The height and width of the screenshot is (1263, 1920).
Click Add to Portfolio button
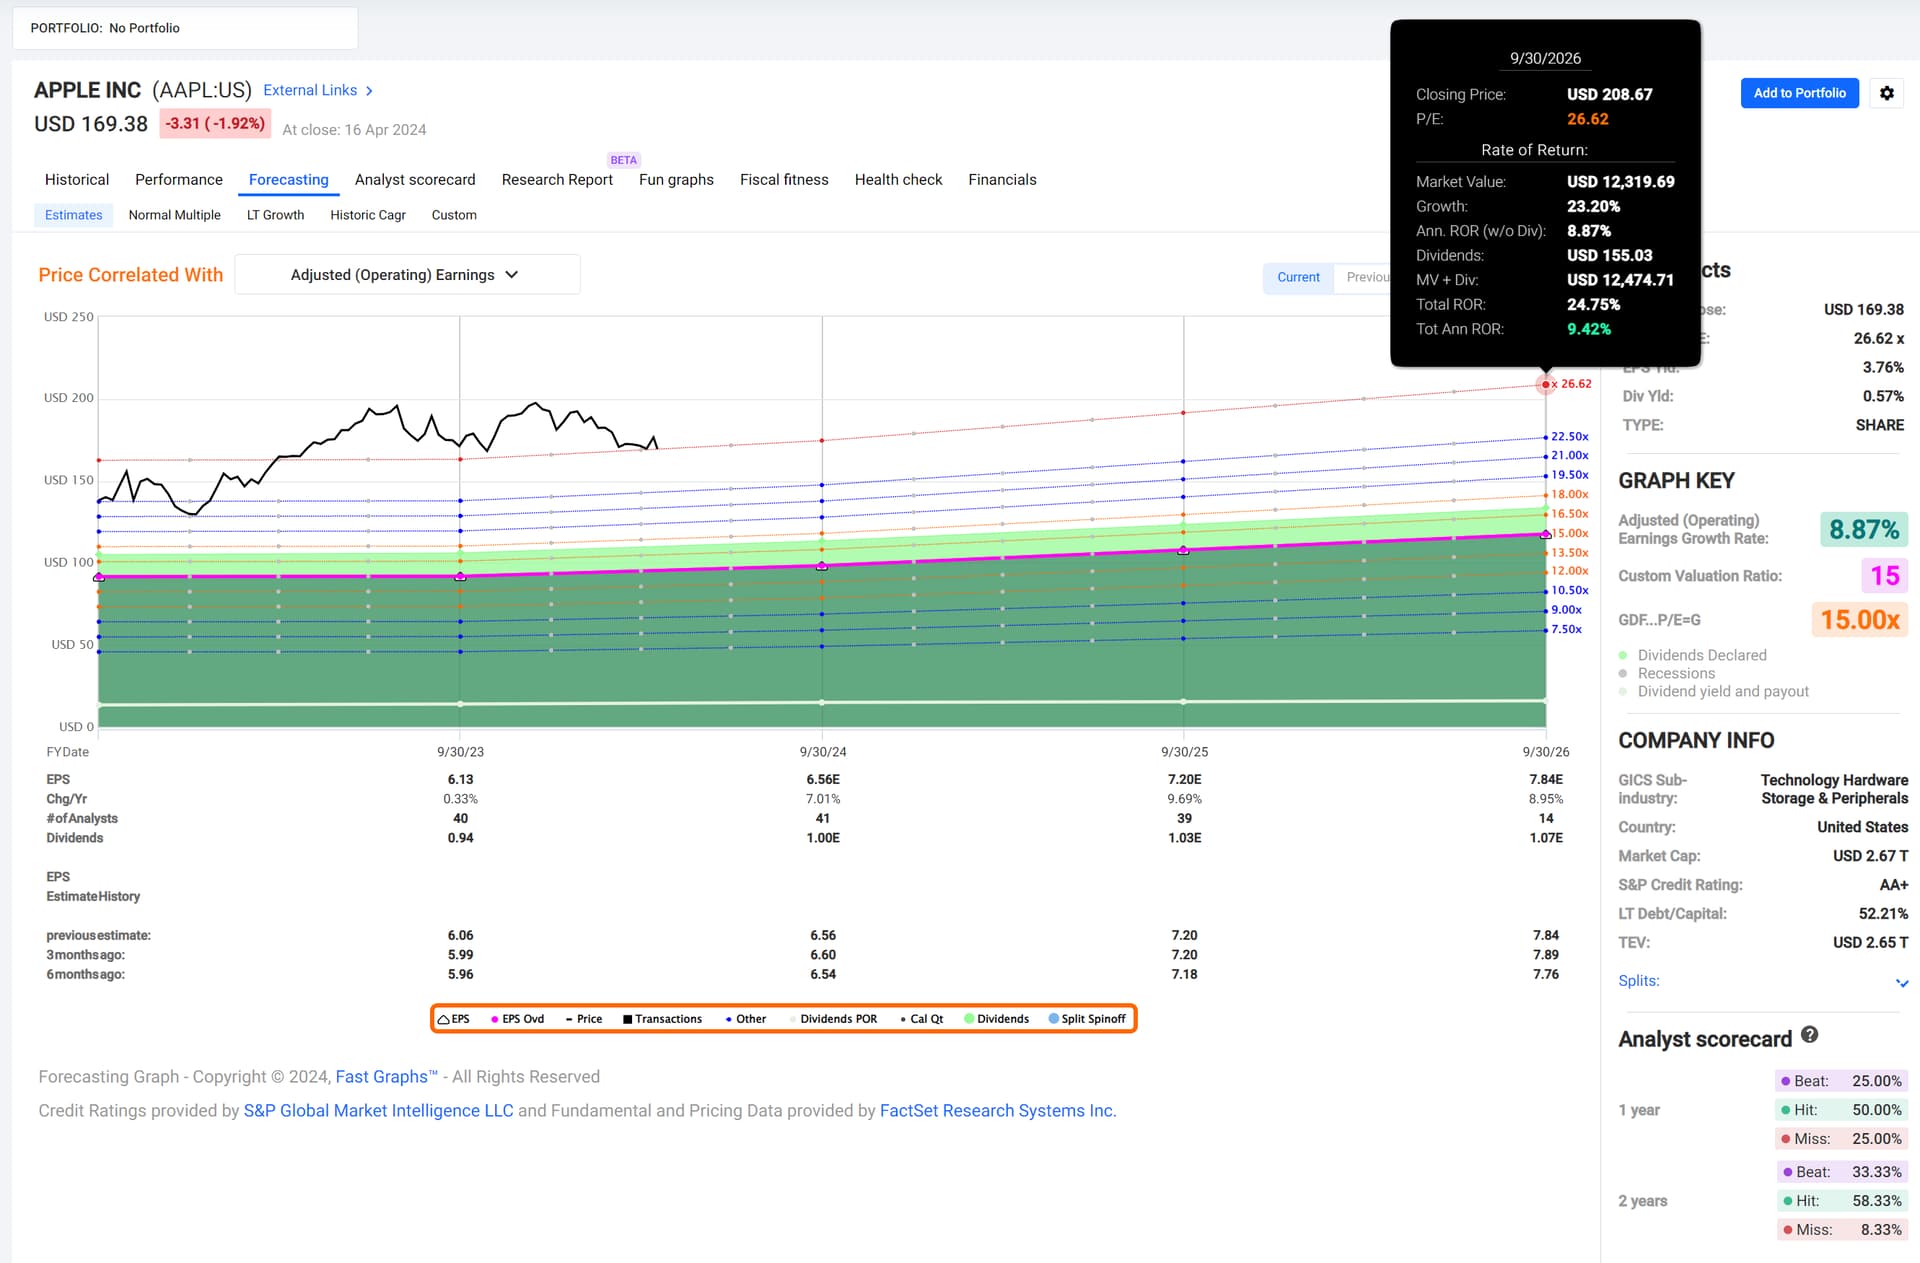coord(1799,93)
